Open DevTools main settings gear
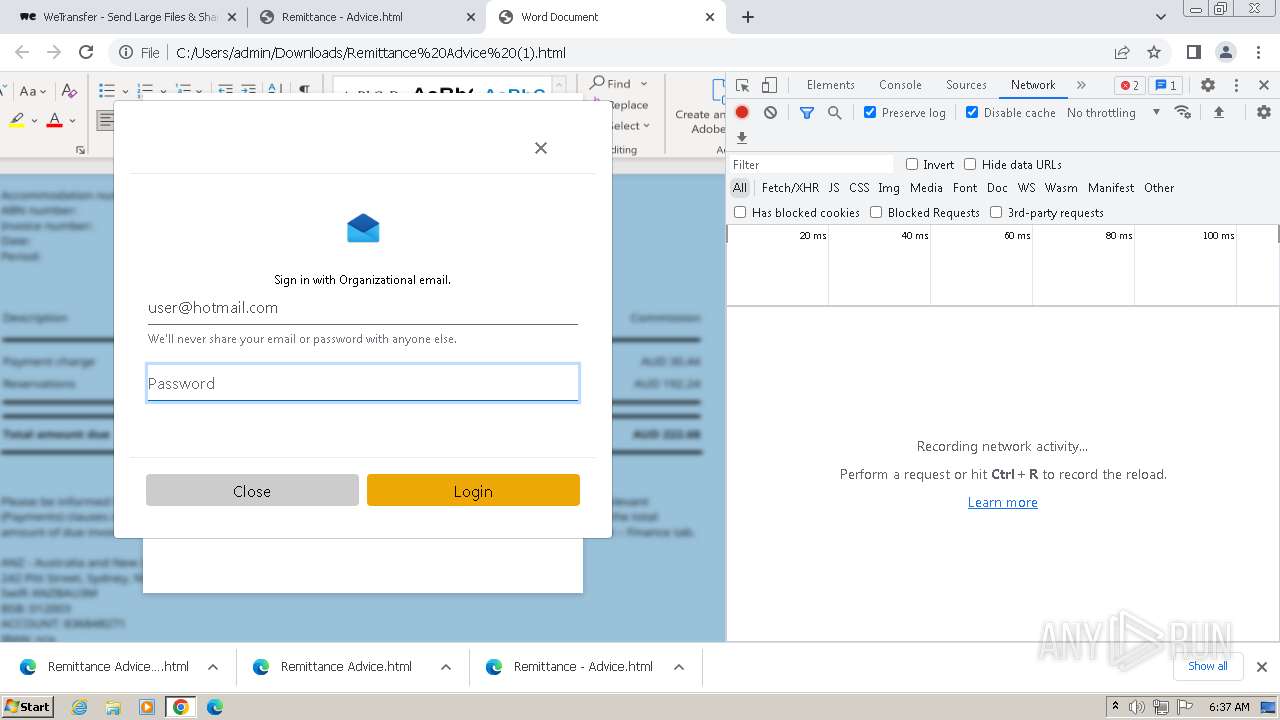The height and width of the screenshot is (720, 1280). tap(1208, 85)
